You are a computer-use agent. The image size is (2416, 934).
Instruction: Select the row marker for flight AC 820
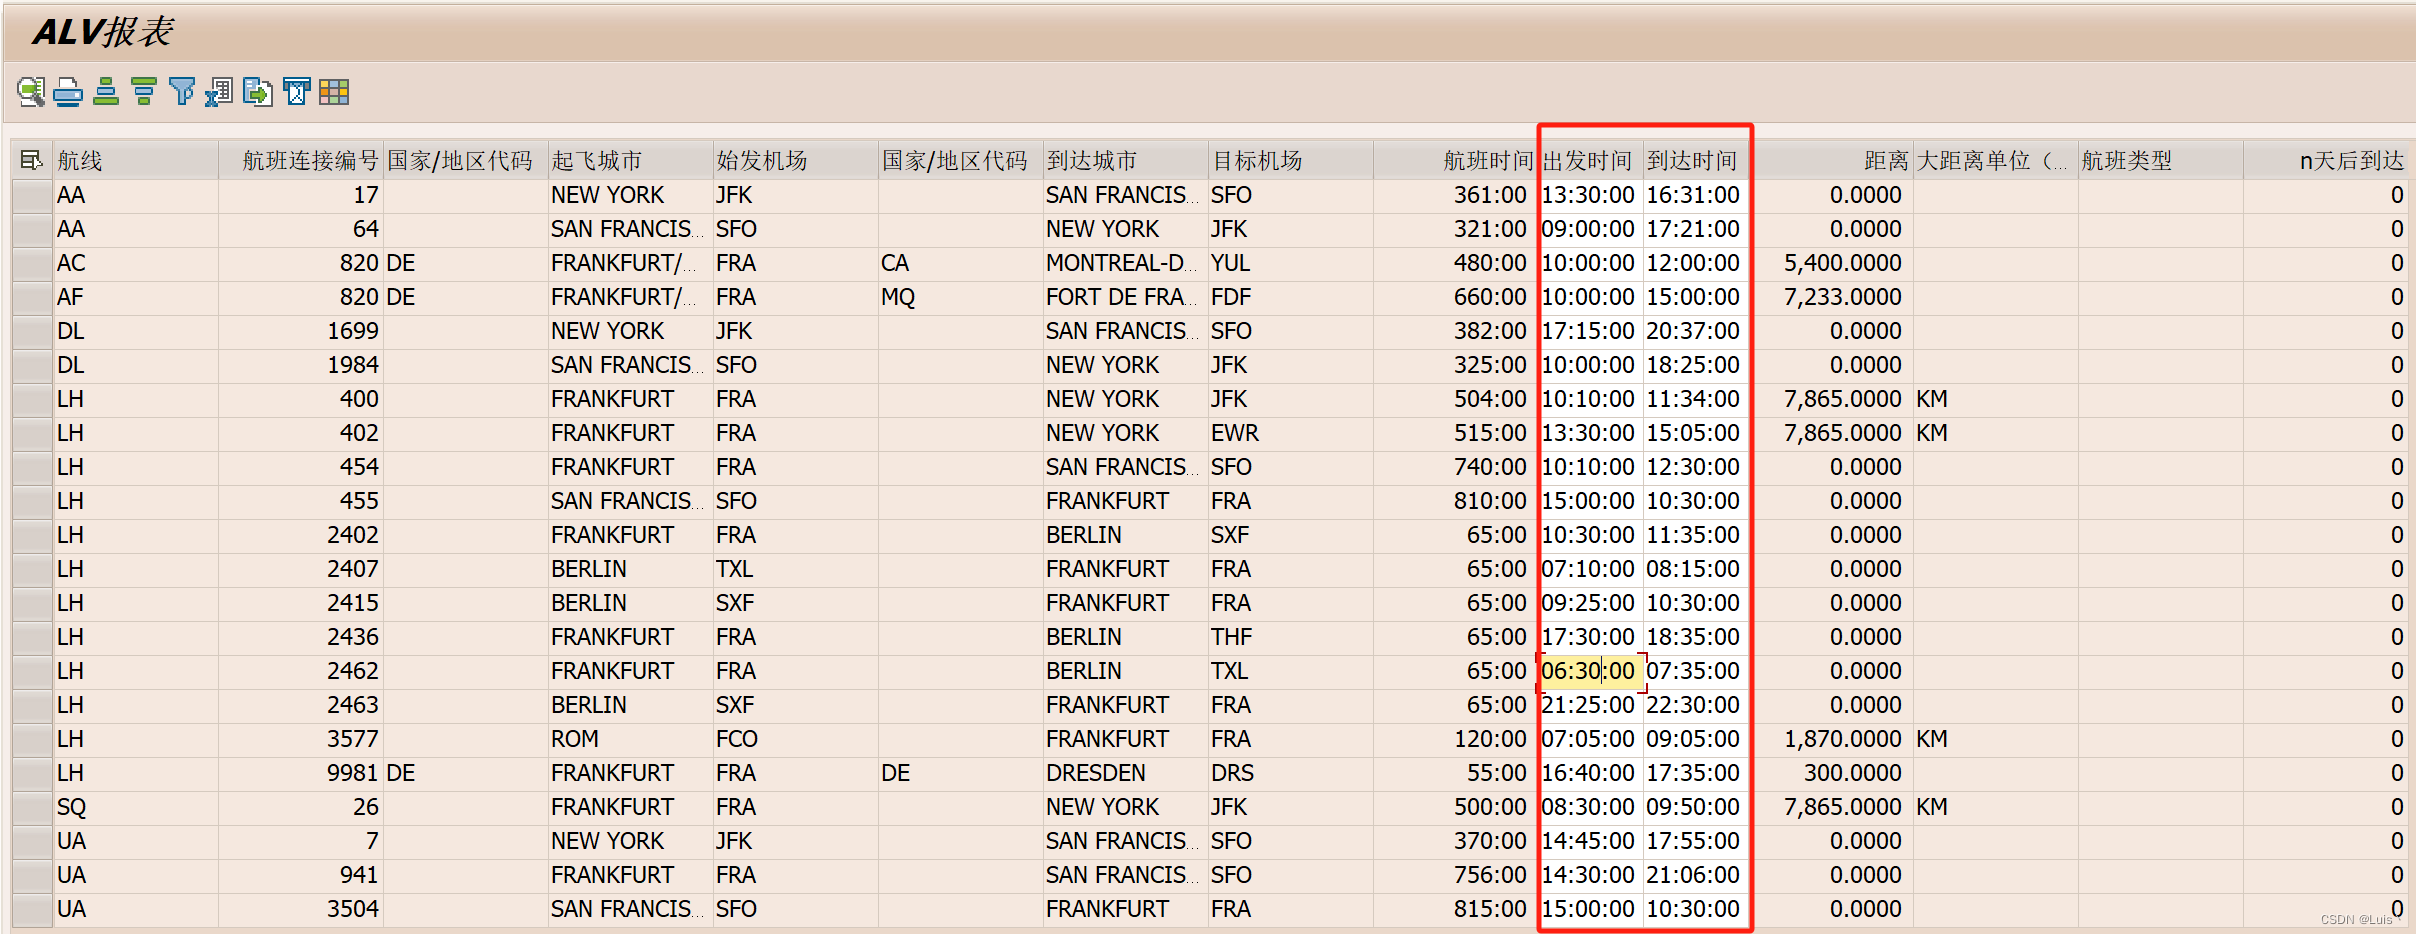pyautogui.click(x=32, y=263)
